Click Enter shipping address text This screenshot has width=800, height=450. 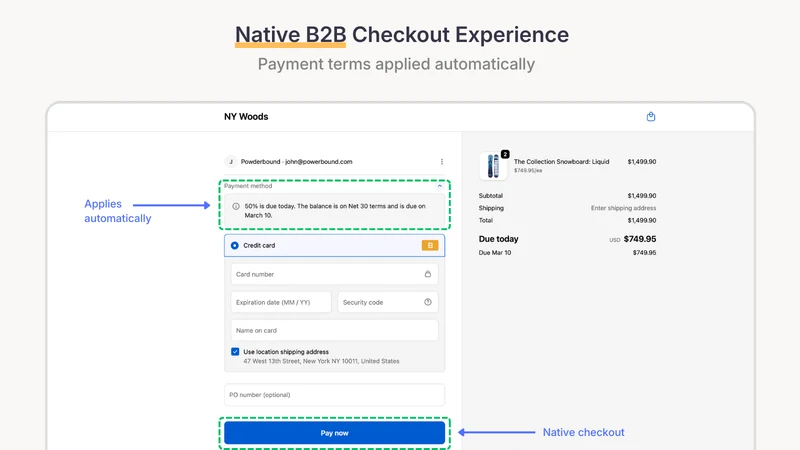click(x=623, y=208)
